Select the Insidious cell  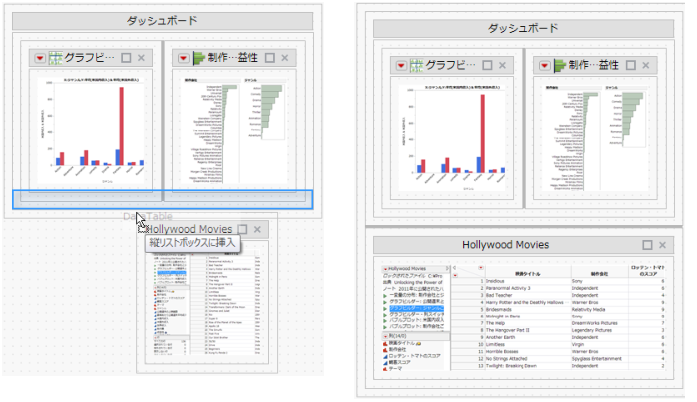click(528, 281)
